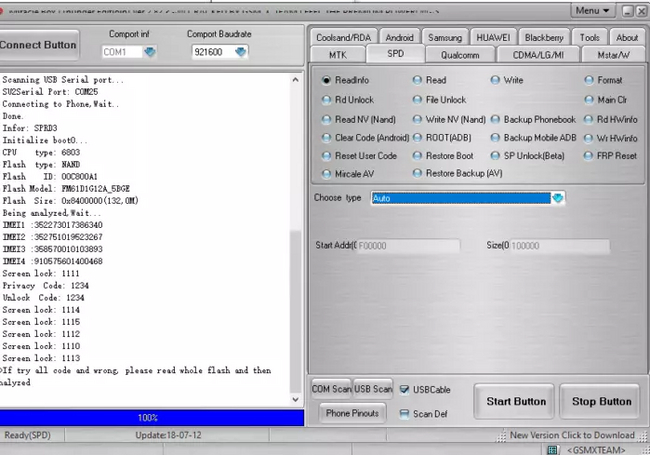Enable the Scan Def checkbox
The height and width of the screenshot is (455, 650).
pos(405,413)
